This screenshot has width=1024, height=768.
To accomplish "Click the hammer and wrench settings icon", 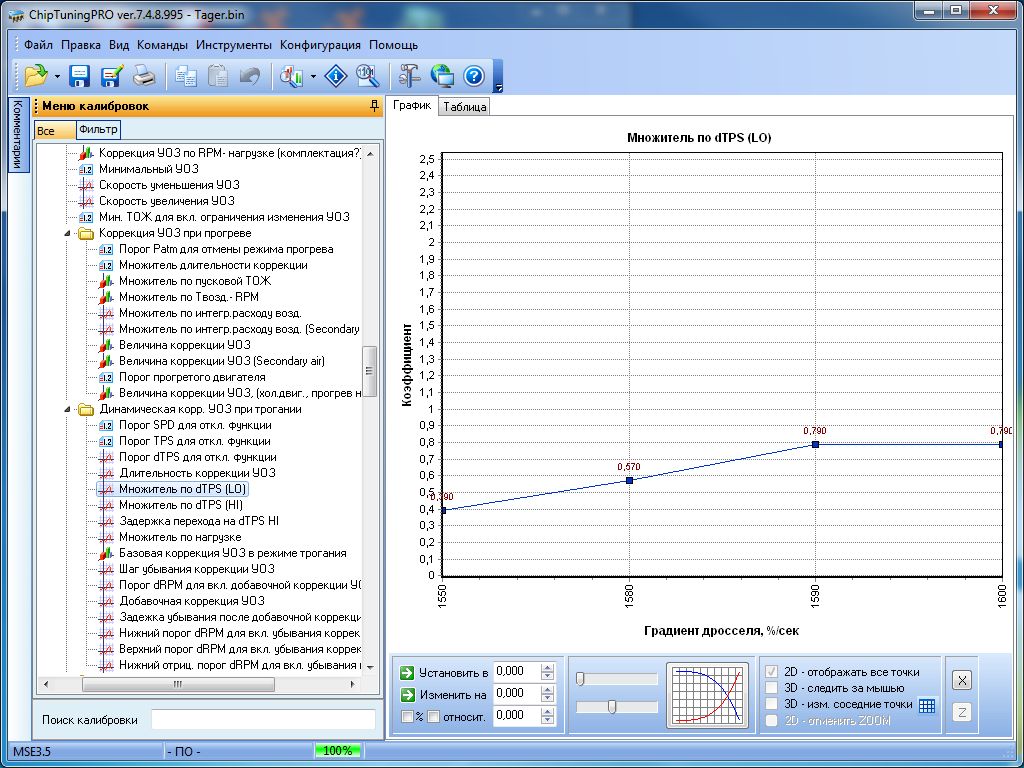I will coord(410,76).
